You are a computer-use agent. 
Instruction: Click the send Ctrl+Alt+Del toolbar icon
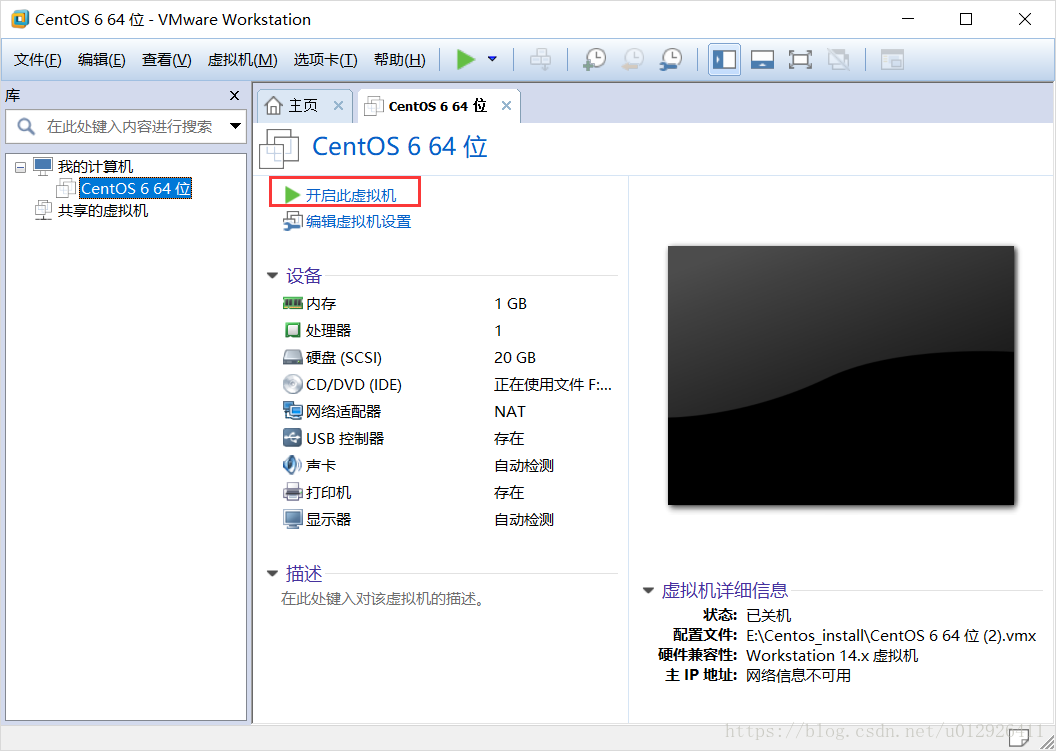click(540, 59)
